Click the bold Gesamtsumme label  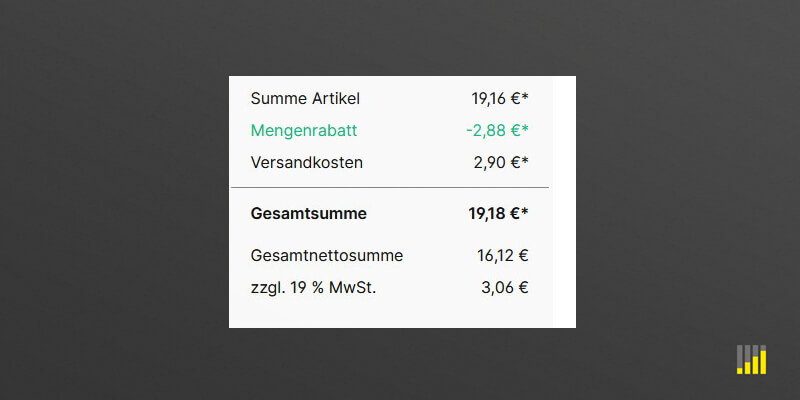pyautogui.click(x=309, y=213)
